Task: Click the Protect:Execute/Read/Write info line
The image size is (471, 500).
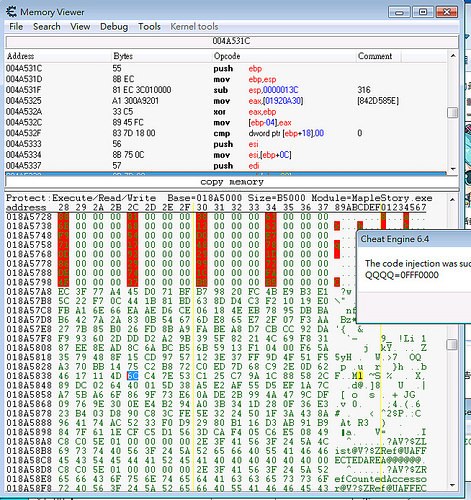Action: [219, 198]
